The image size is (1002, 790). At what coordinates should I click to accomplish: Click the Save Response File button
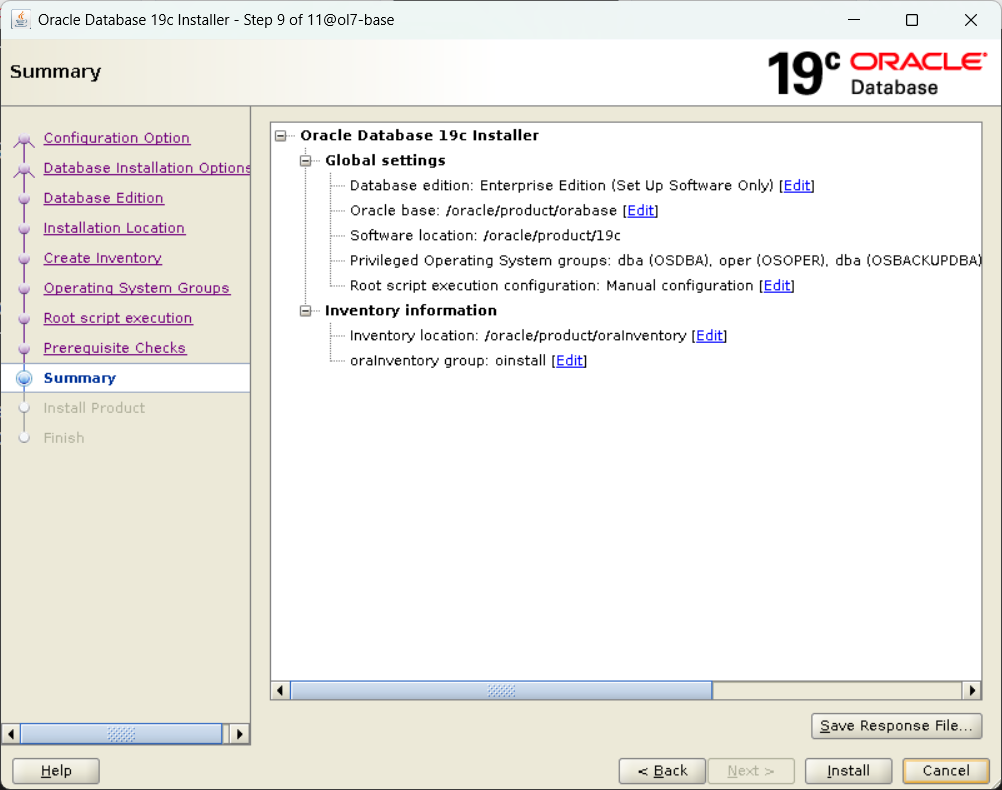click(896, 726)
